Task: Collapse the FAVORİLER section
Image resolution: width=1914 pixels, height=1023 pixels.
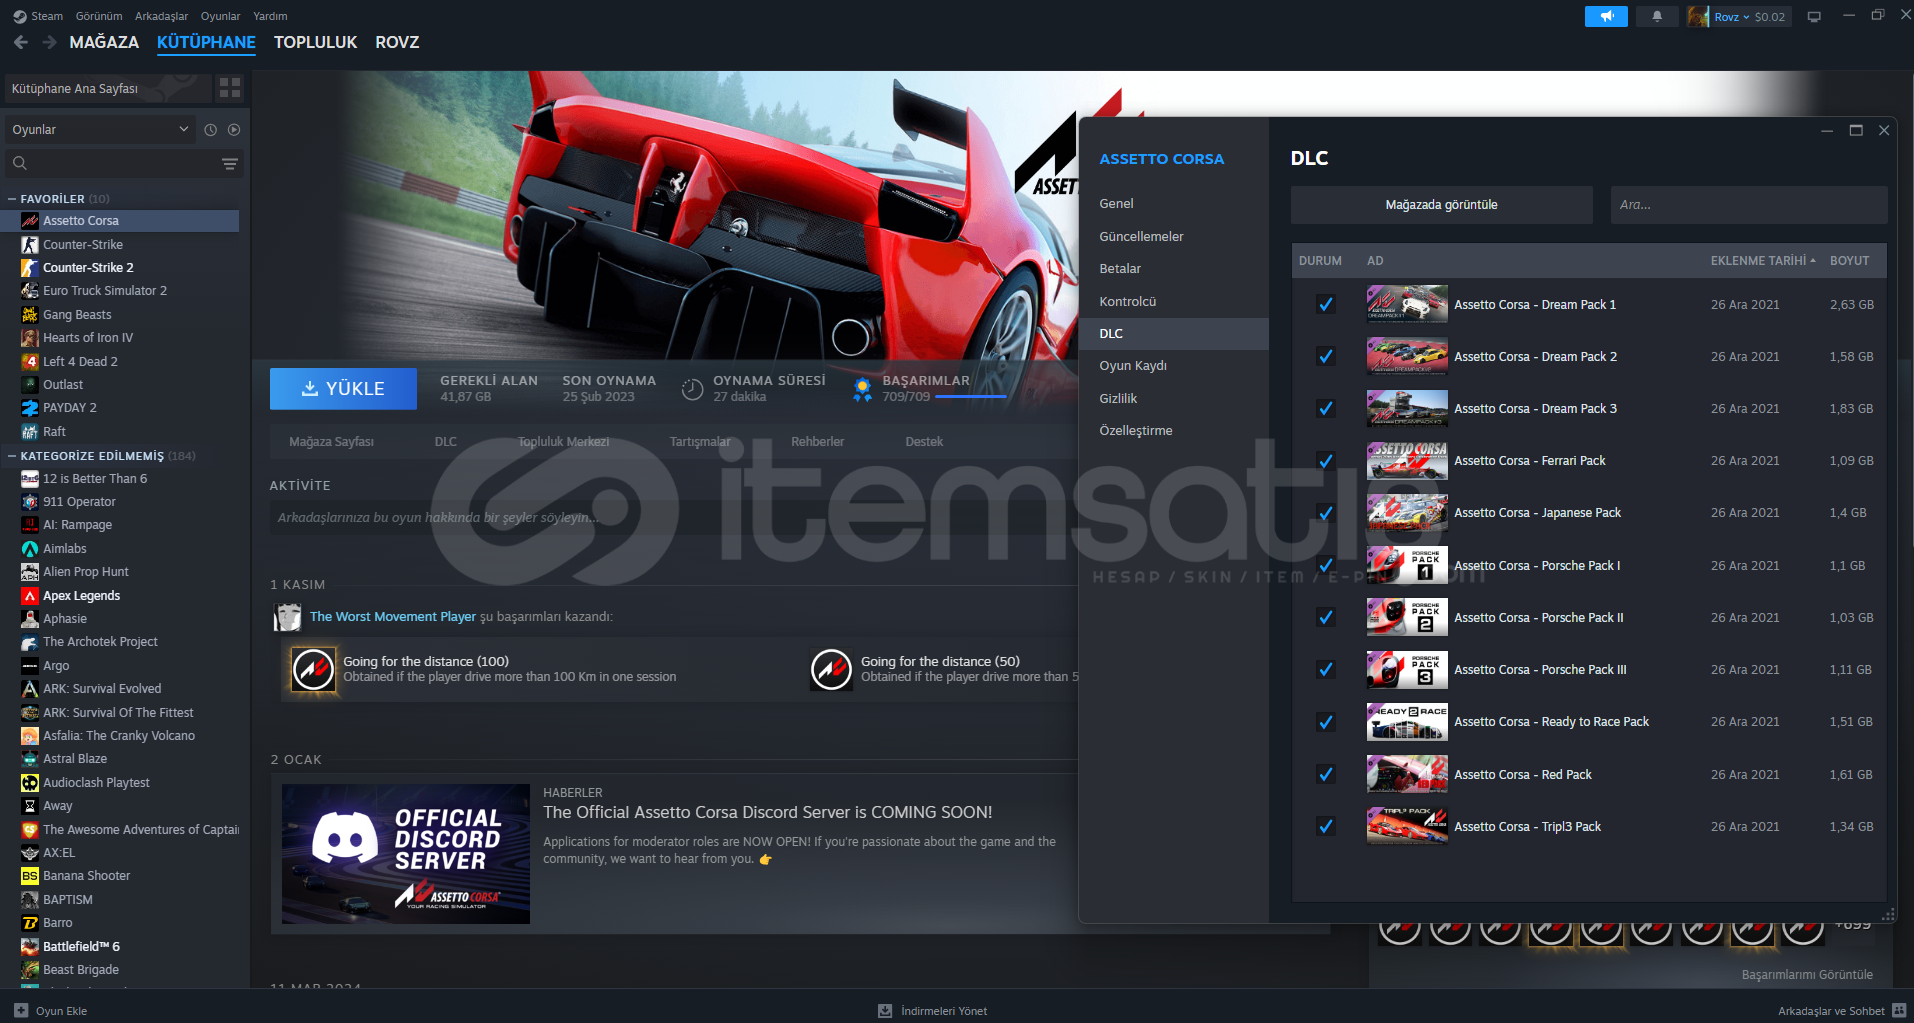Action: [12, 199]
